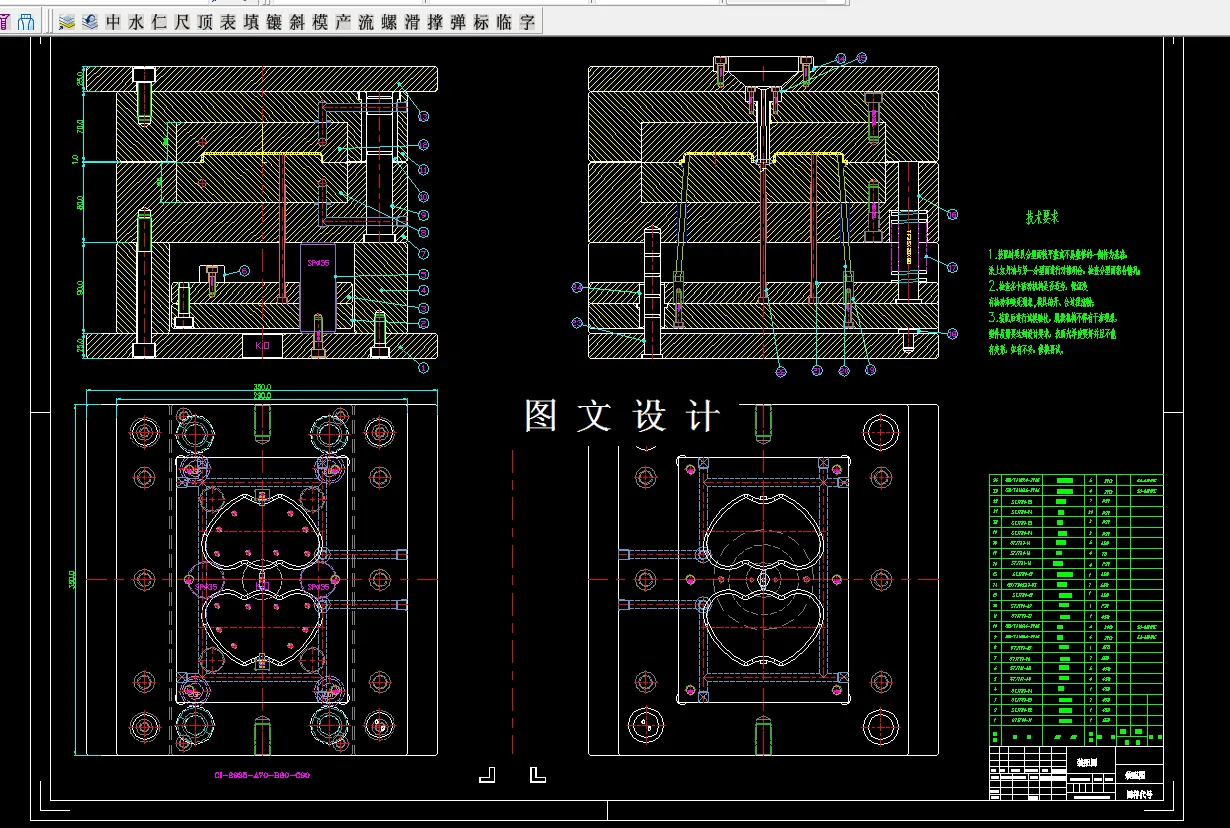Click part balloon number 5
Screen dimensions: 1230x828
[424, 274]
